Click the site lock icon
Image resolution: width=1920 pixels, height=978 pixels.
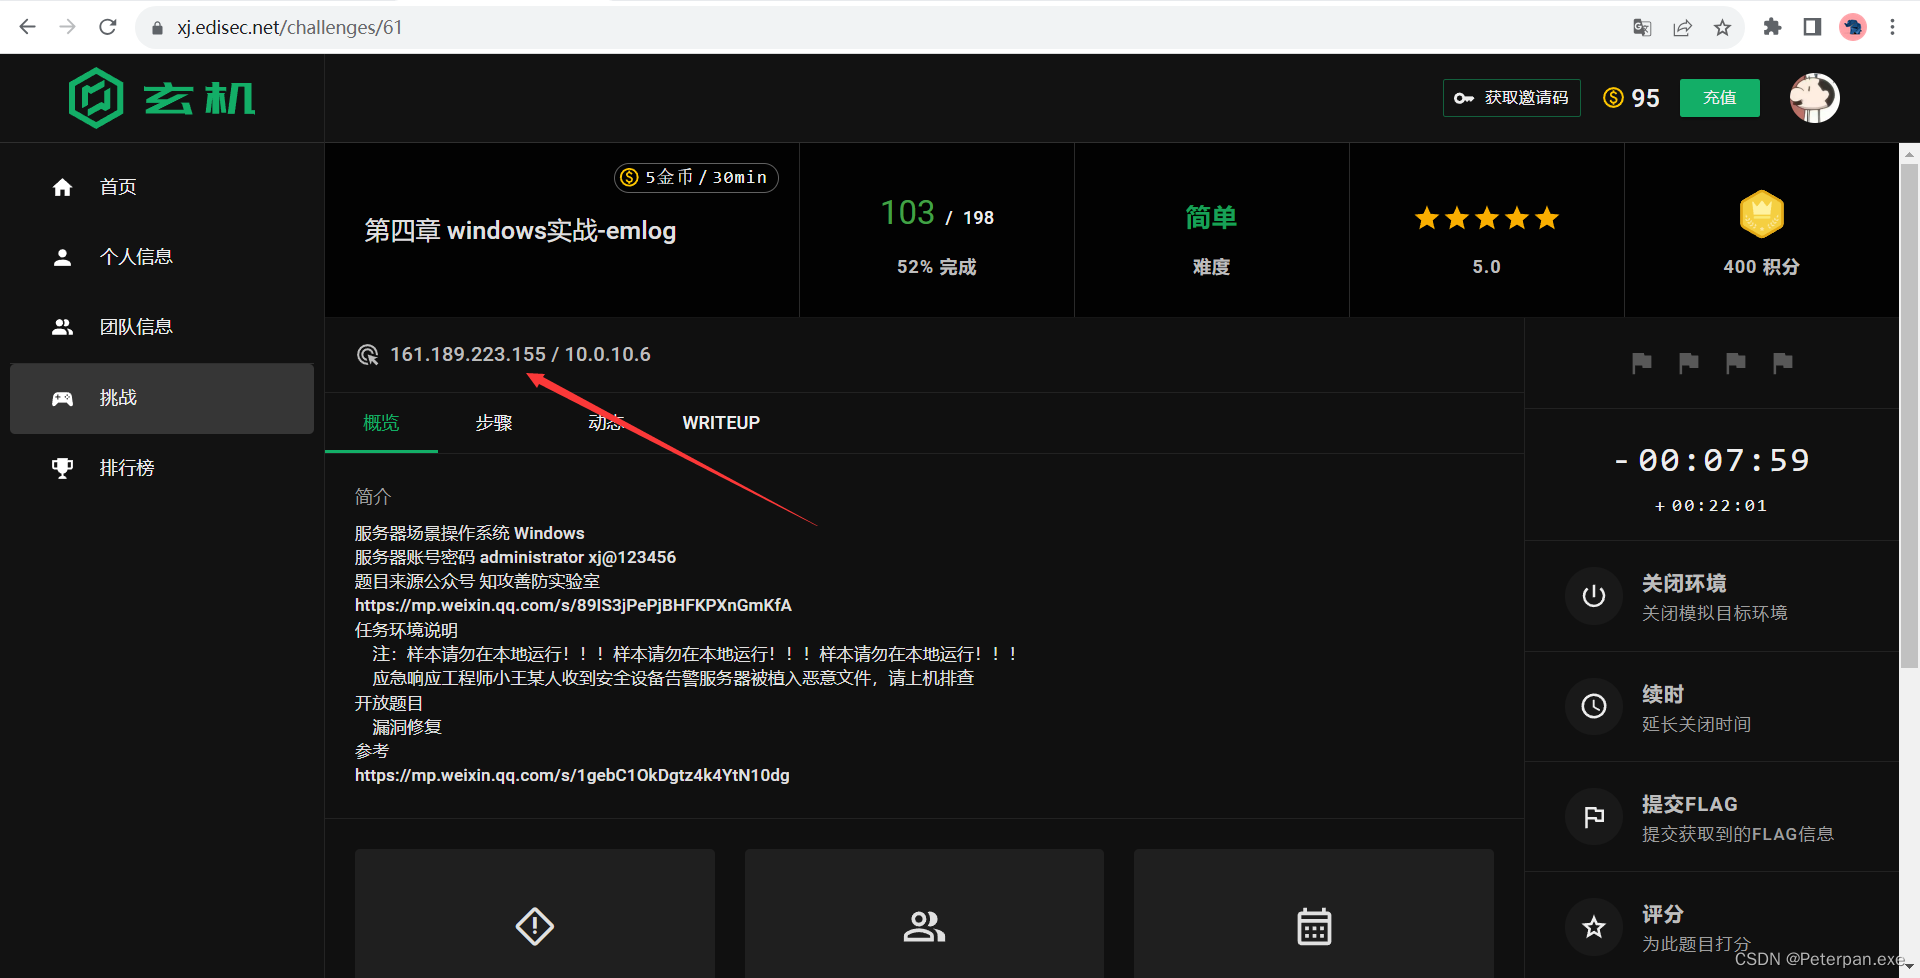click(x=157, y=28)
